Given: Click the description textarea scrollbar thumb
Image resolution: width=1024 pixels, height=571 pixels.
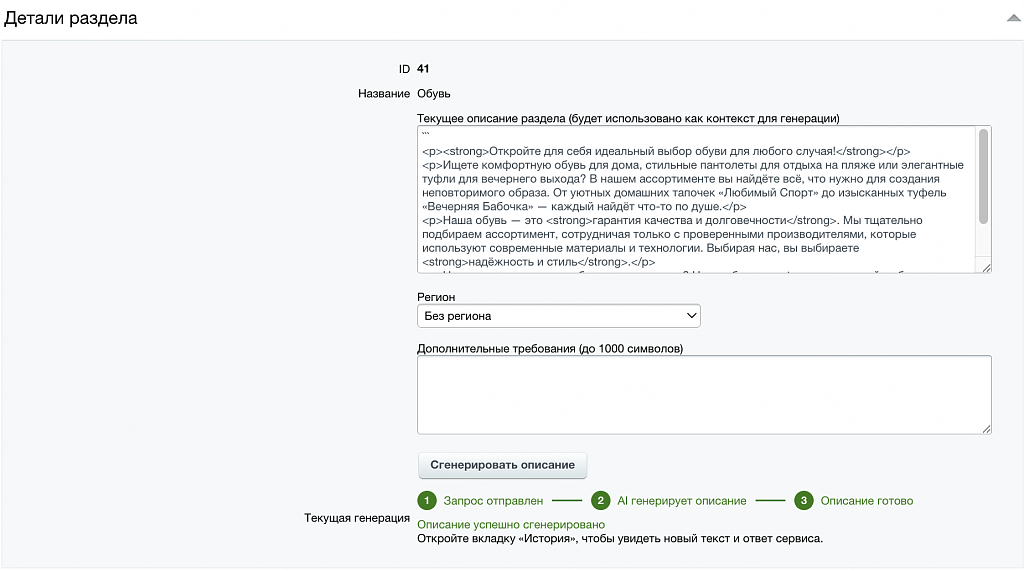Looking at the screenshot, I should (x=984, y=176).
